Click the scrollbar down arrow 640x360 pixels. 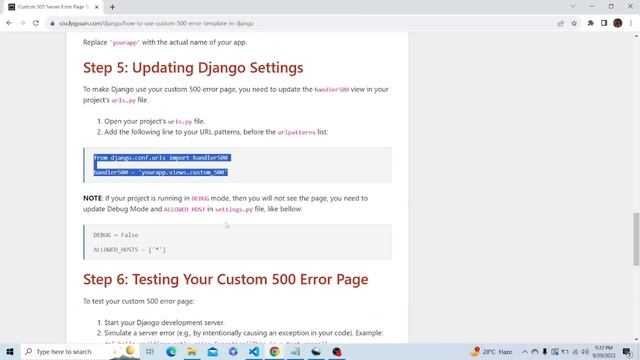tap(636, 340)
